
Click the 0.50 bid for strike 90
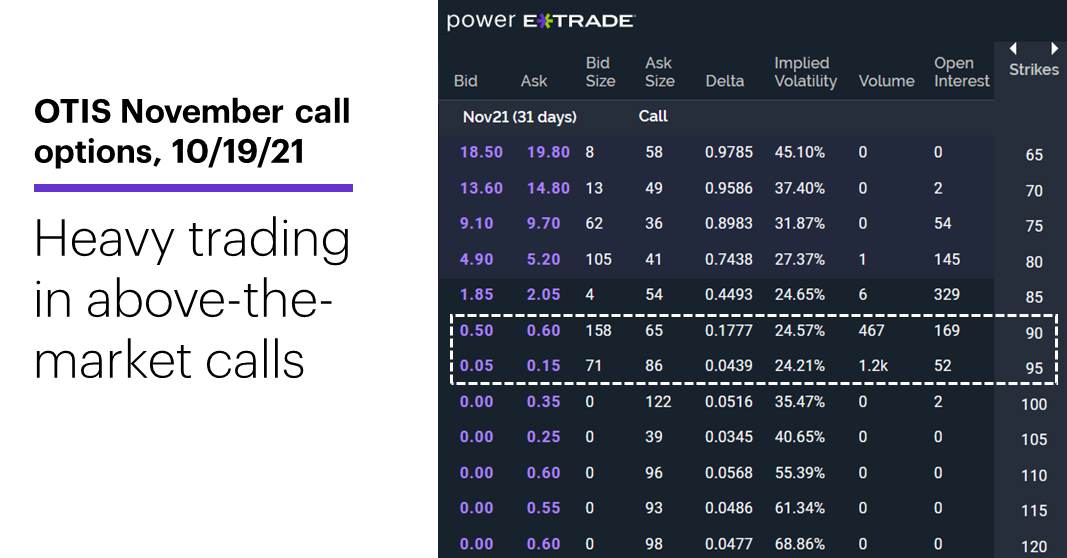tap(476, 331)
